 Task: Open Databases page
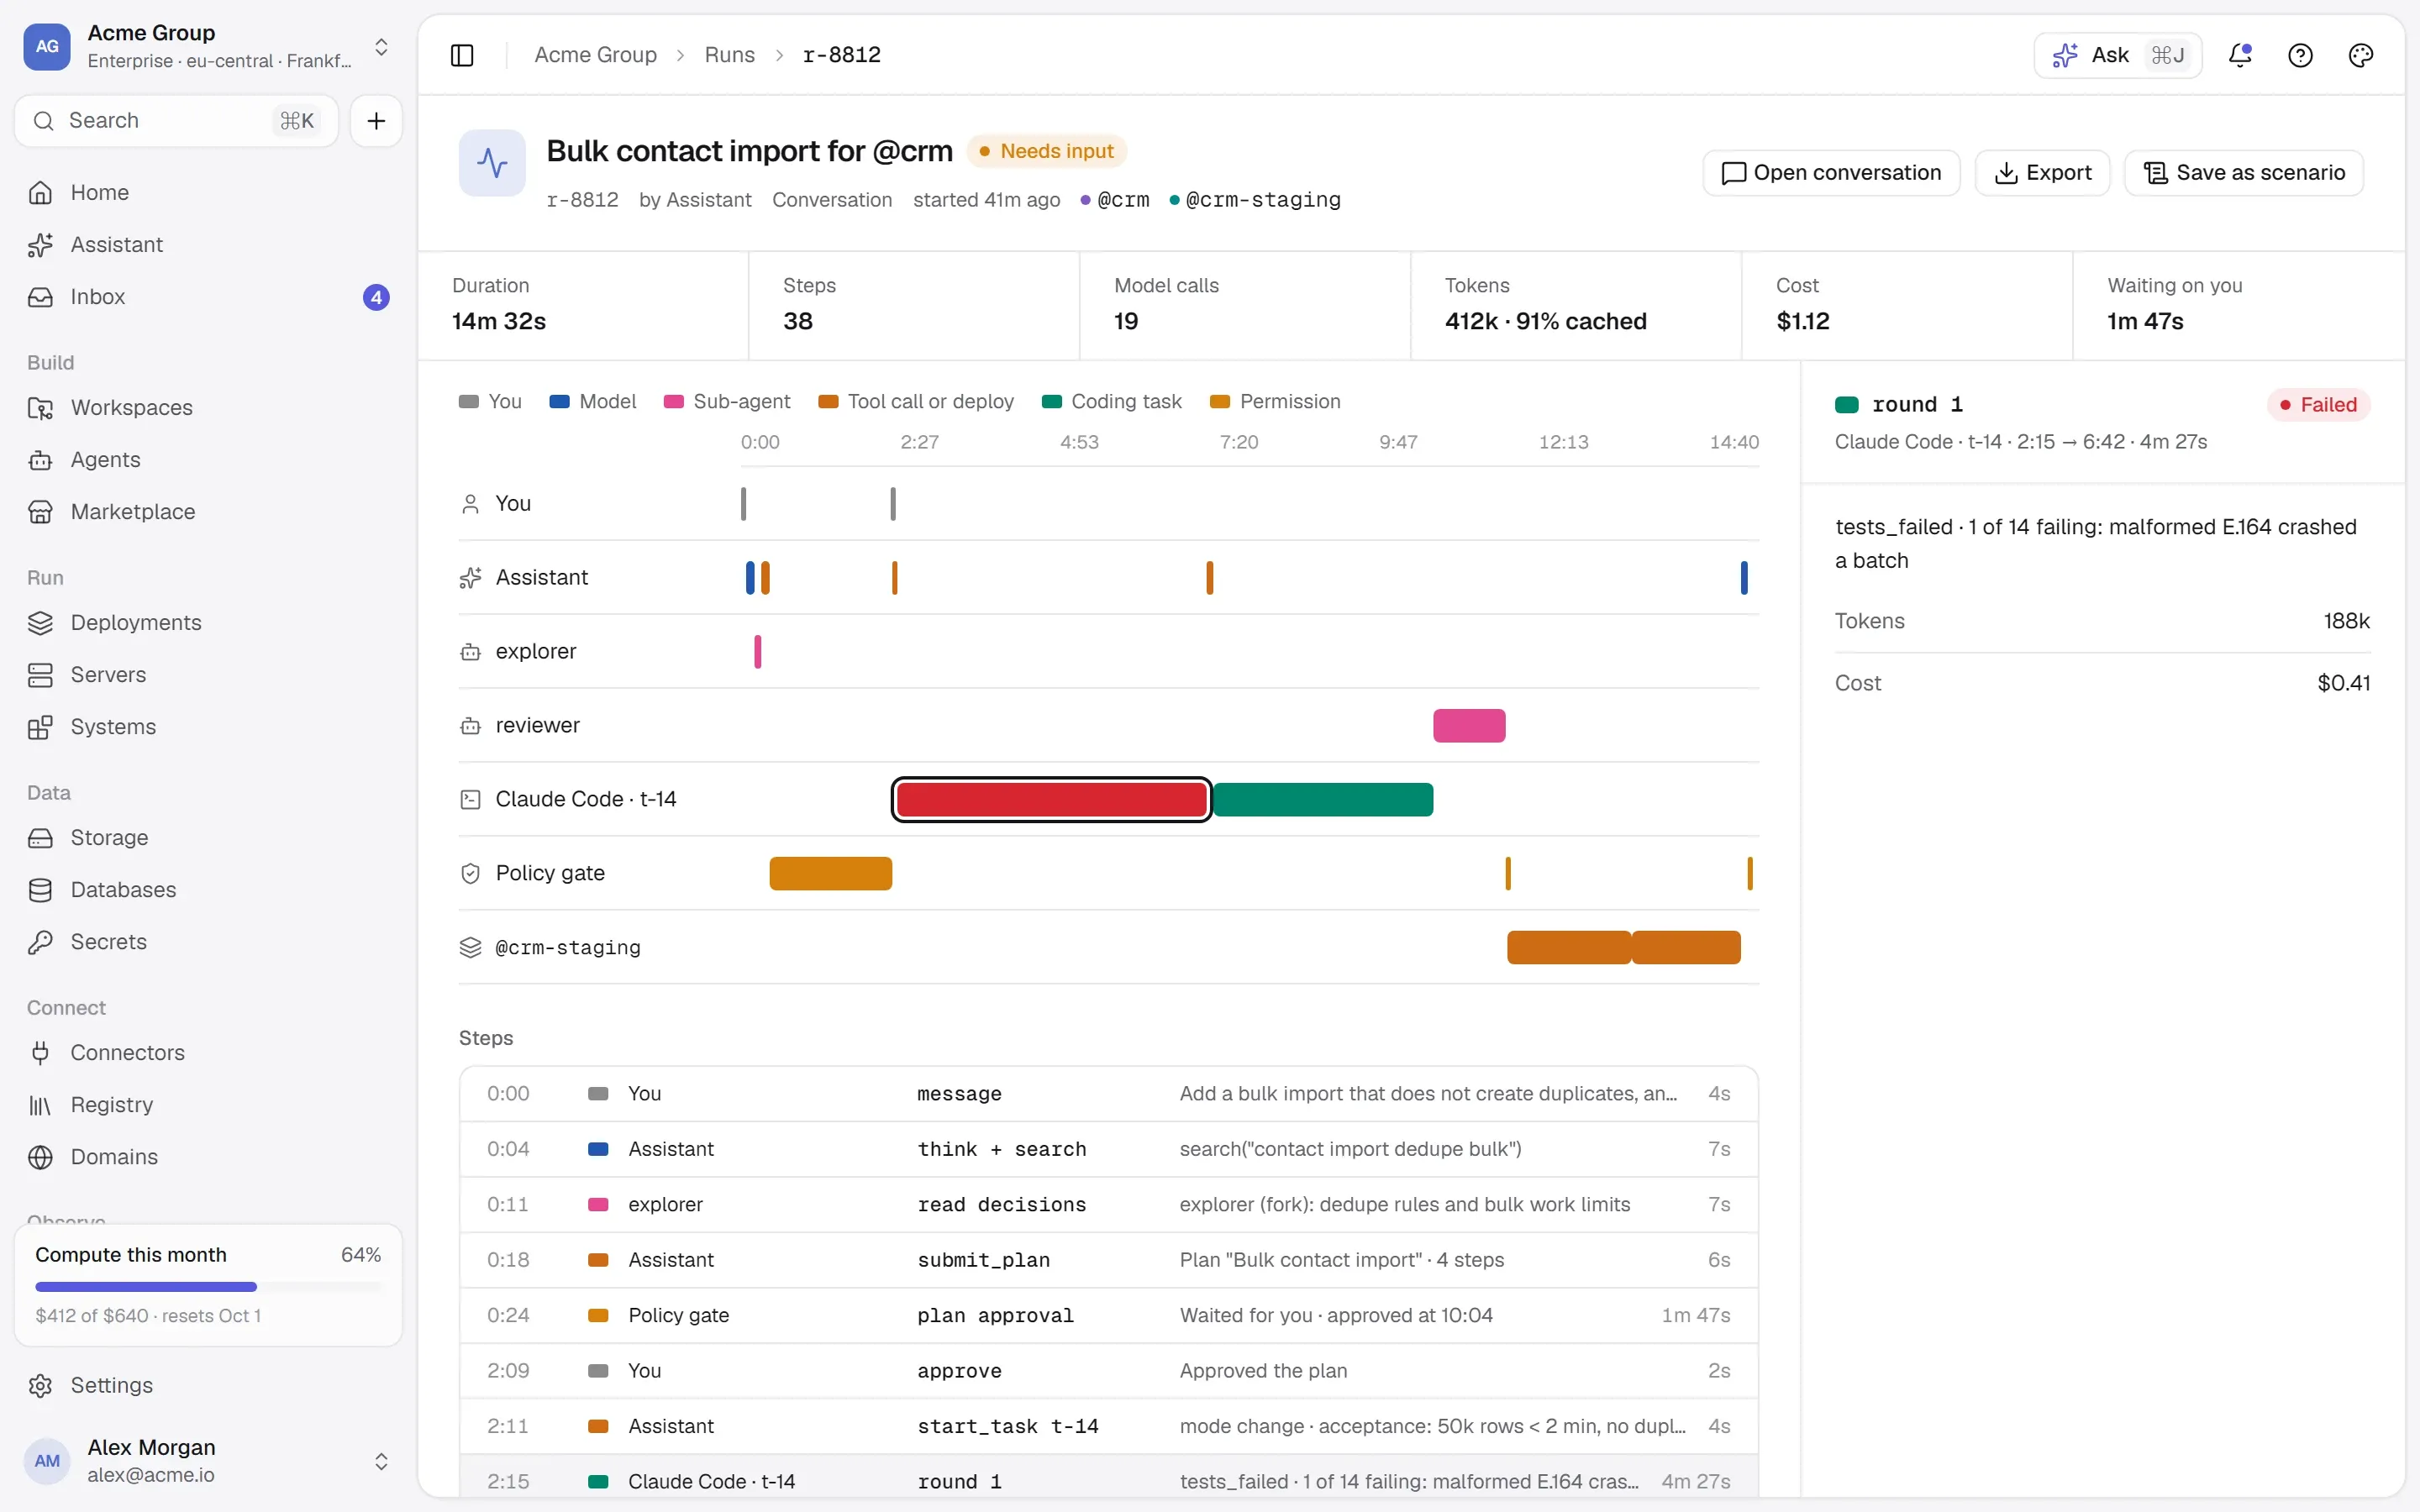(x=208, y=889)
